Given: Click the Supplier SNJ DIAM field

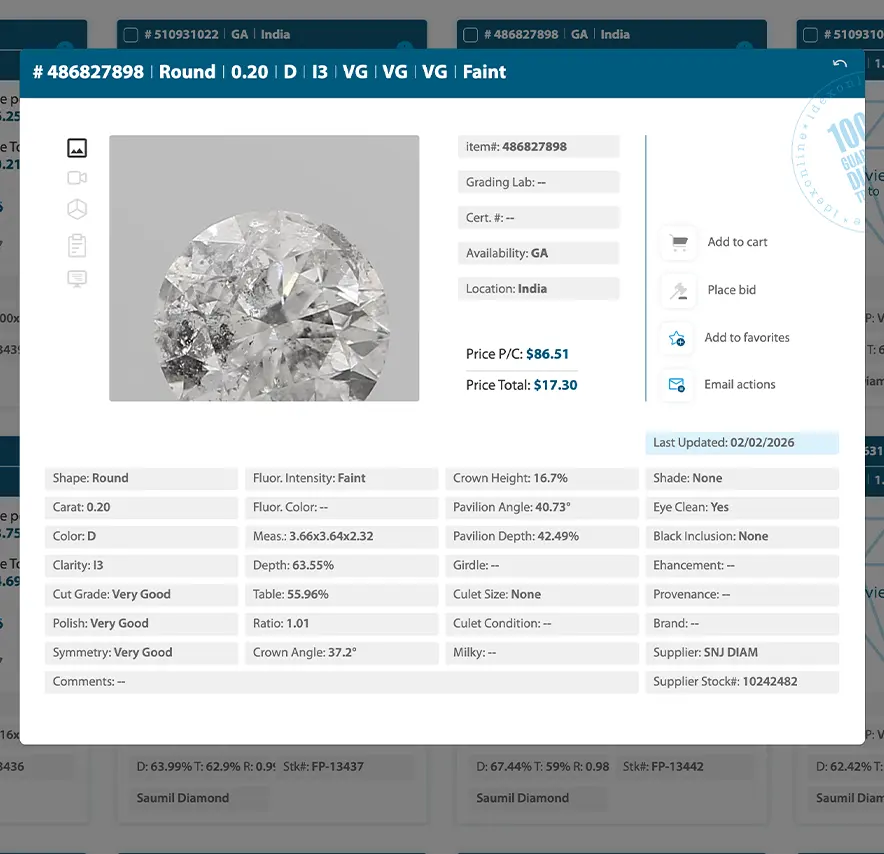Looking at the screenshot, I should tap(742, 653).
